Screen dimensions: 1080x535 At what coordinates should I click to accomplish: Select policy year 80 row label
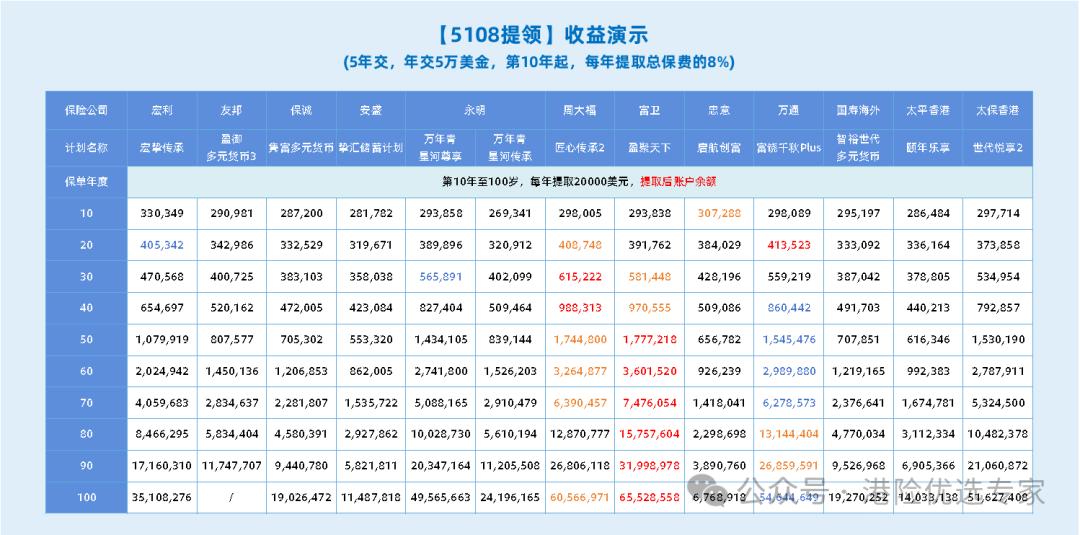coord(86,434)
